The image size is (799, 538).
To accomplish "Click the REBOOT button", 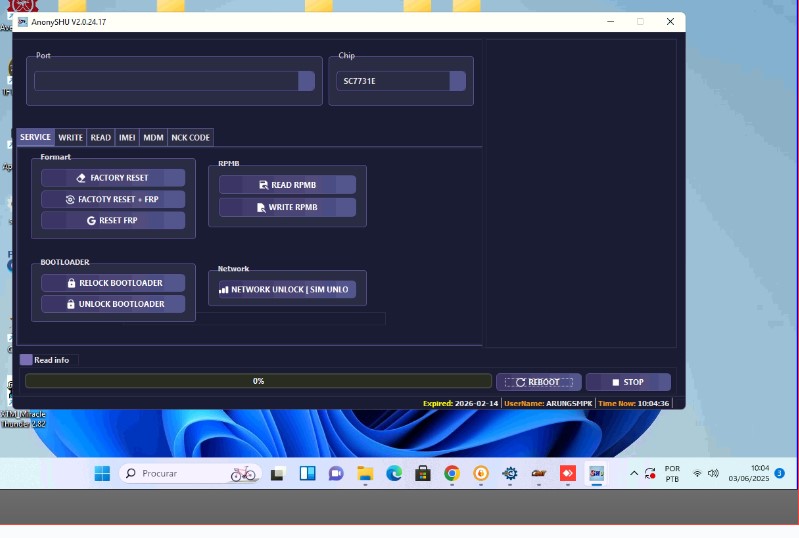I will click(539, 382).
